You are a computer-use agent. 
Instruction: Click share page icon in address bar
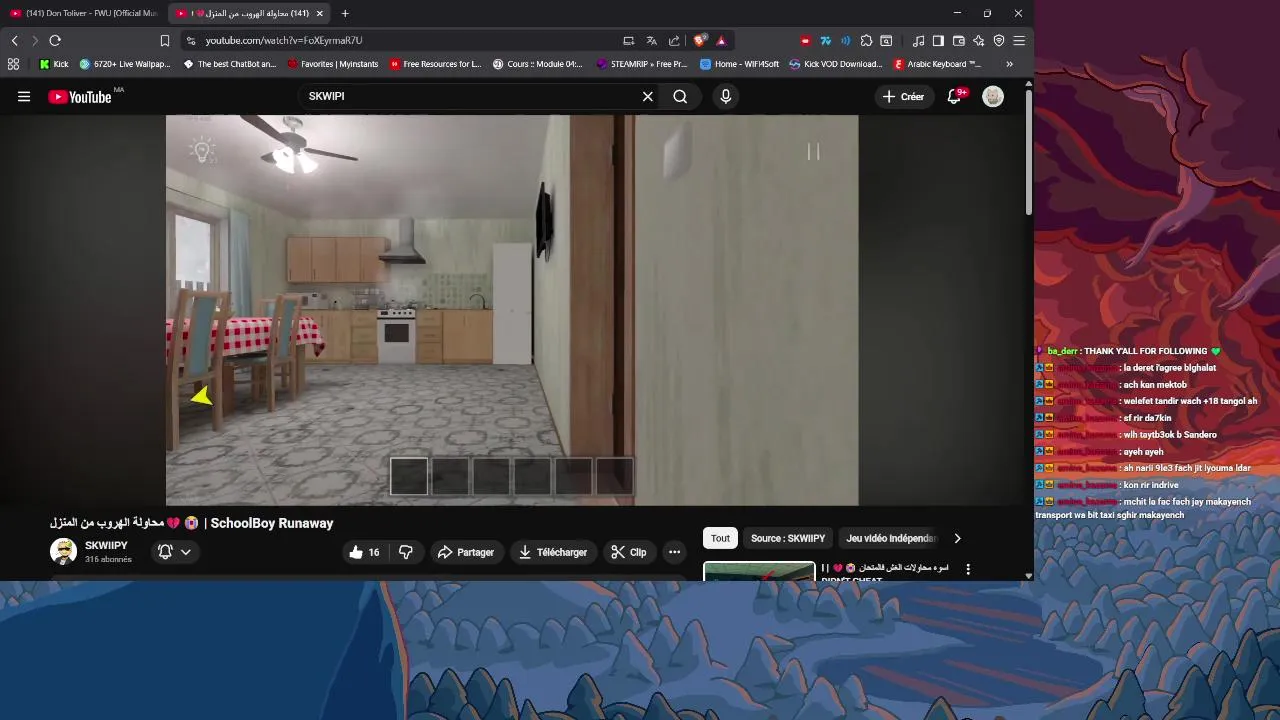coord(674,40)
